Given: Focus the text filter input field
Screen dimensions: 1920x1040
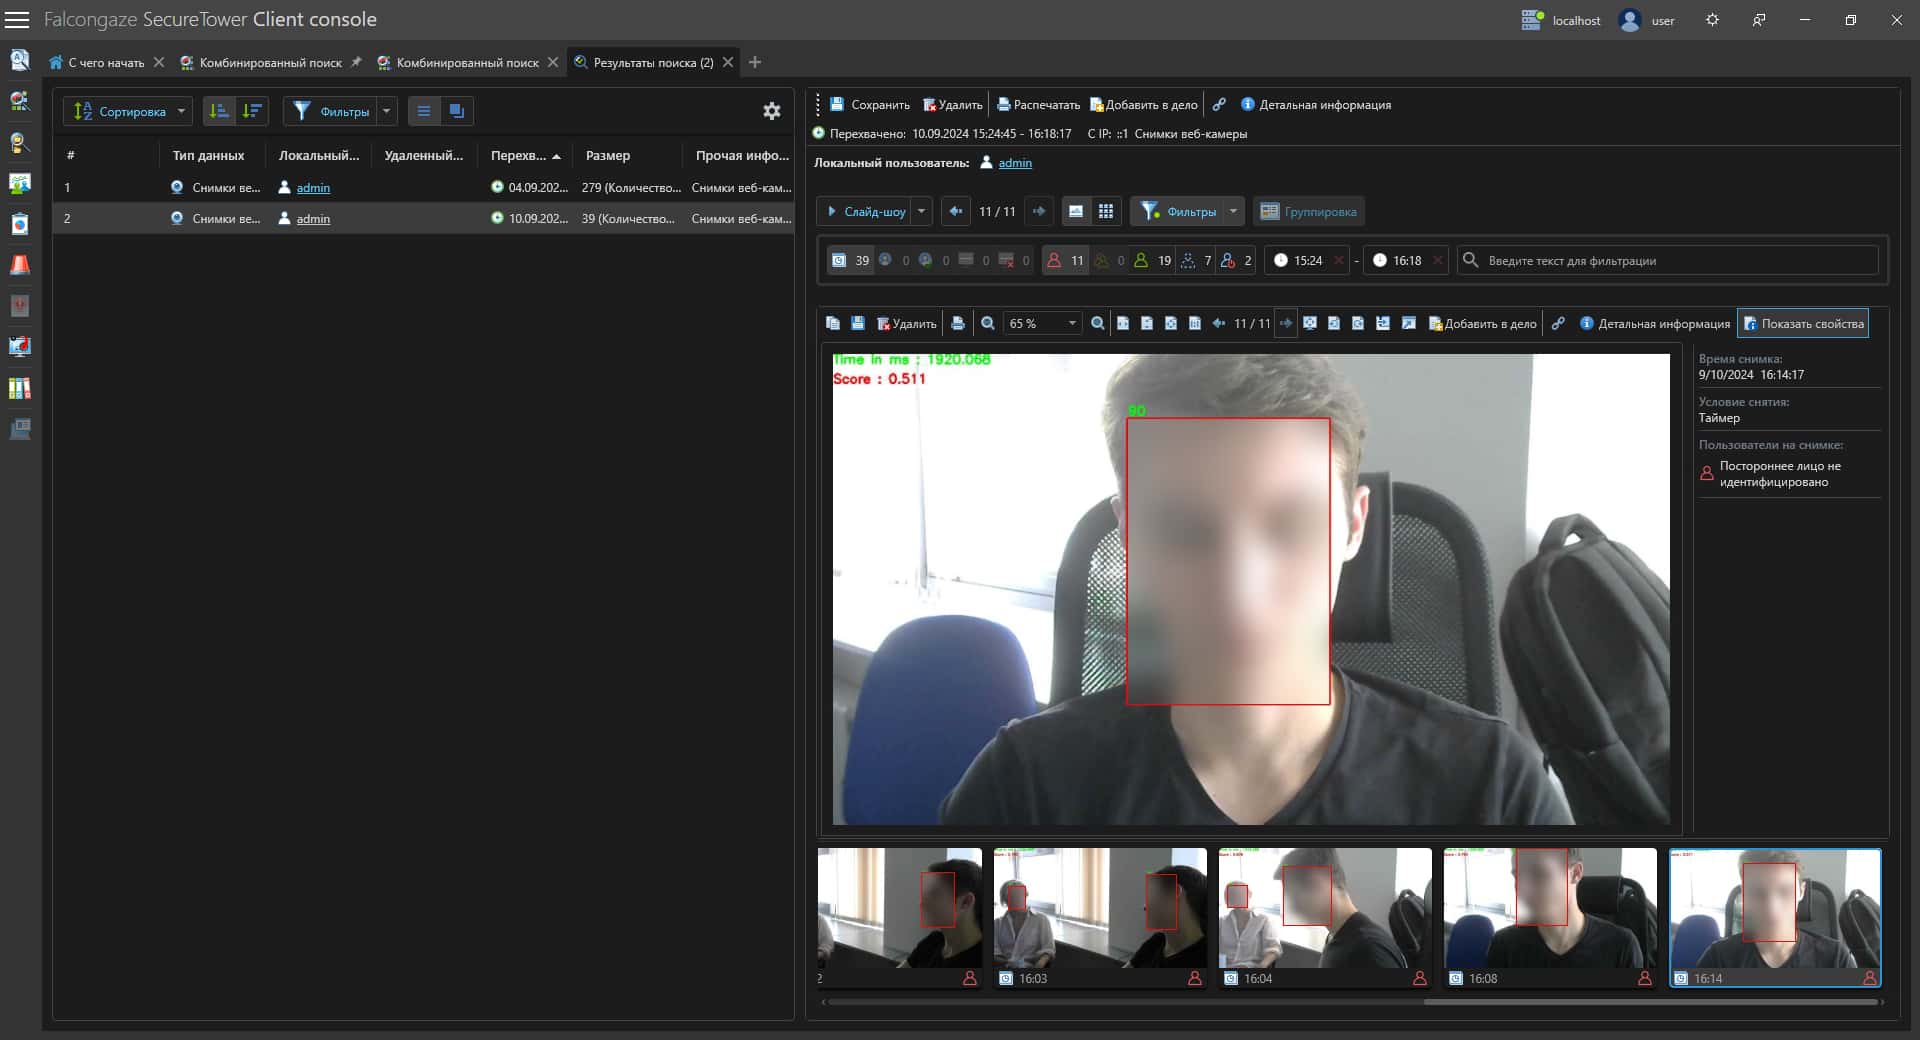Looking at the screenshot, I should [x=1668, y=260].
